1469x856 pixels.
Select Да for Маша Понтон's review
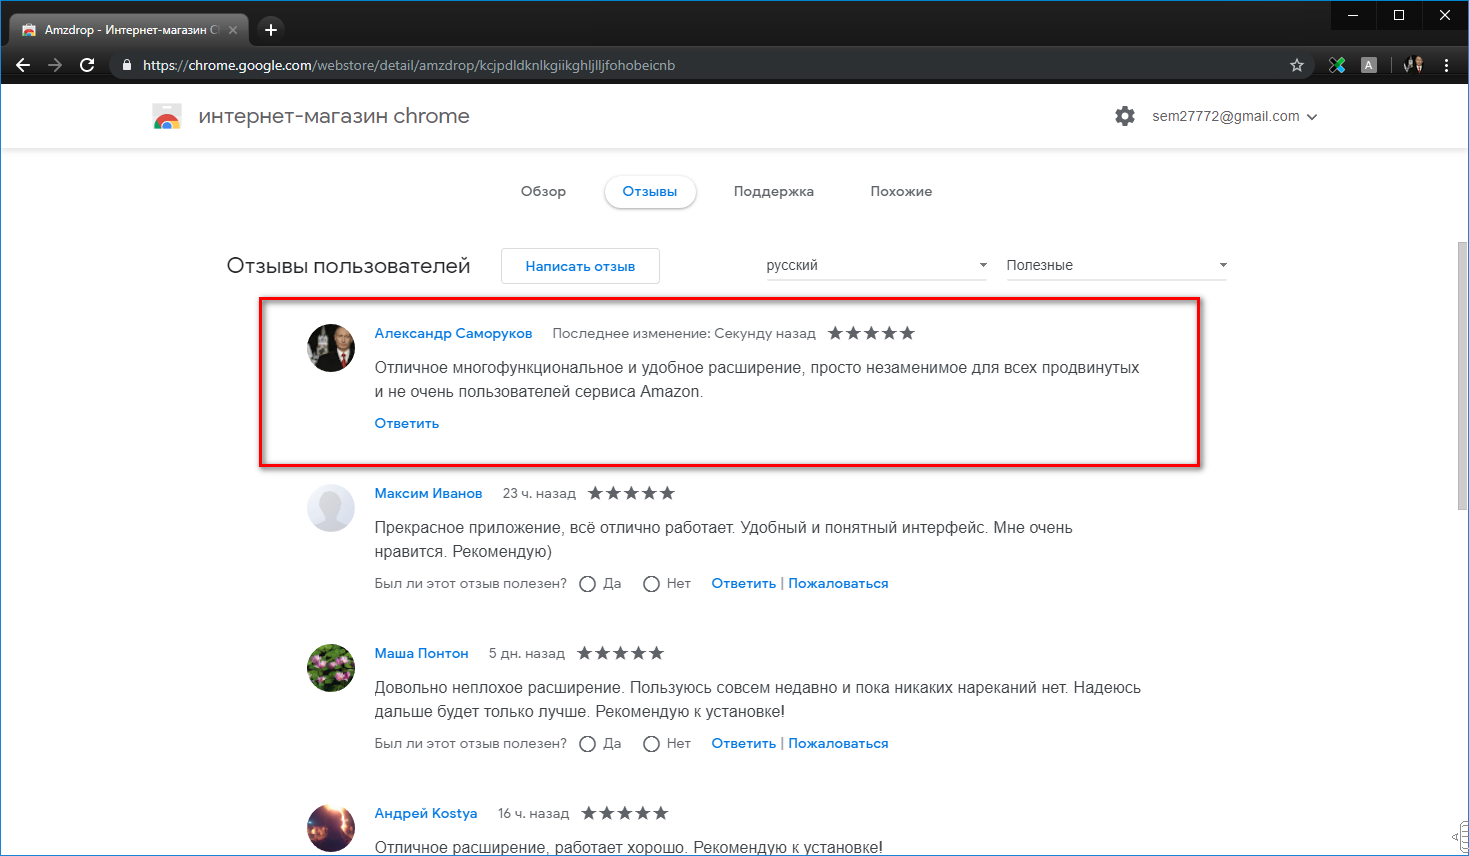pos(588,744)
